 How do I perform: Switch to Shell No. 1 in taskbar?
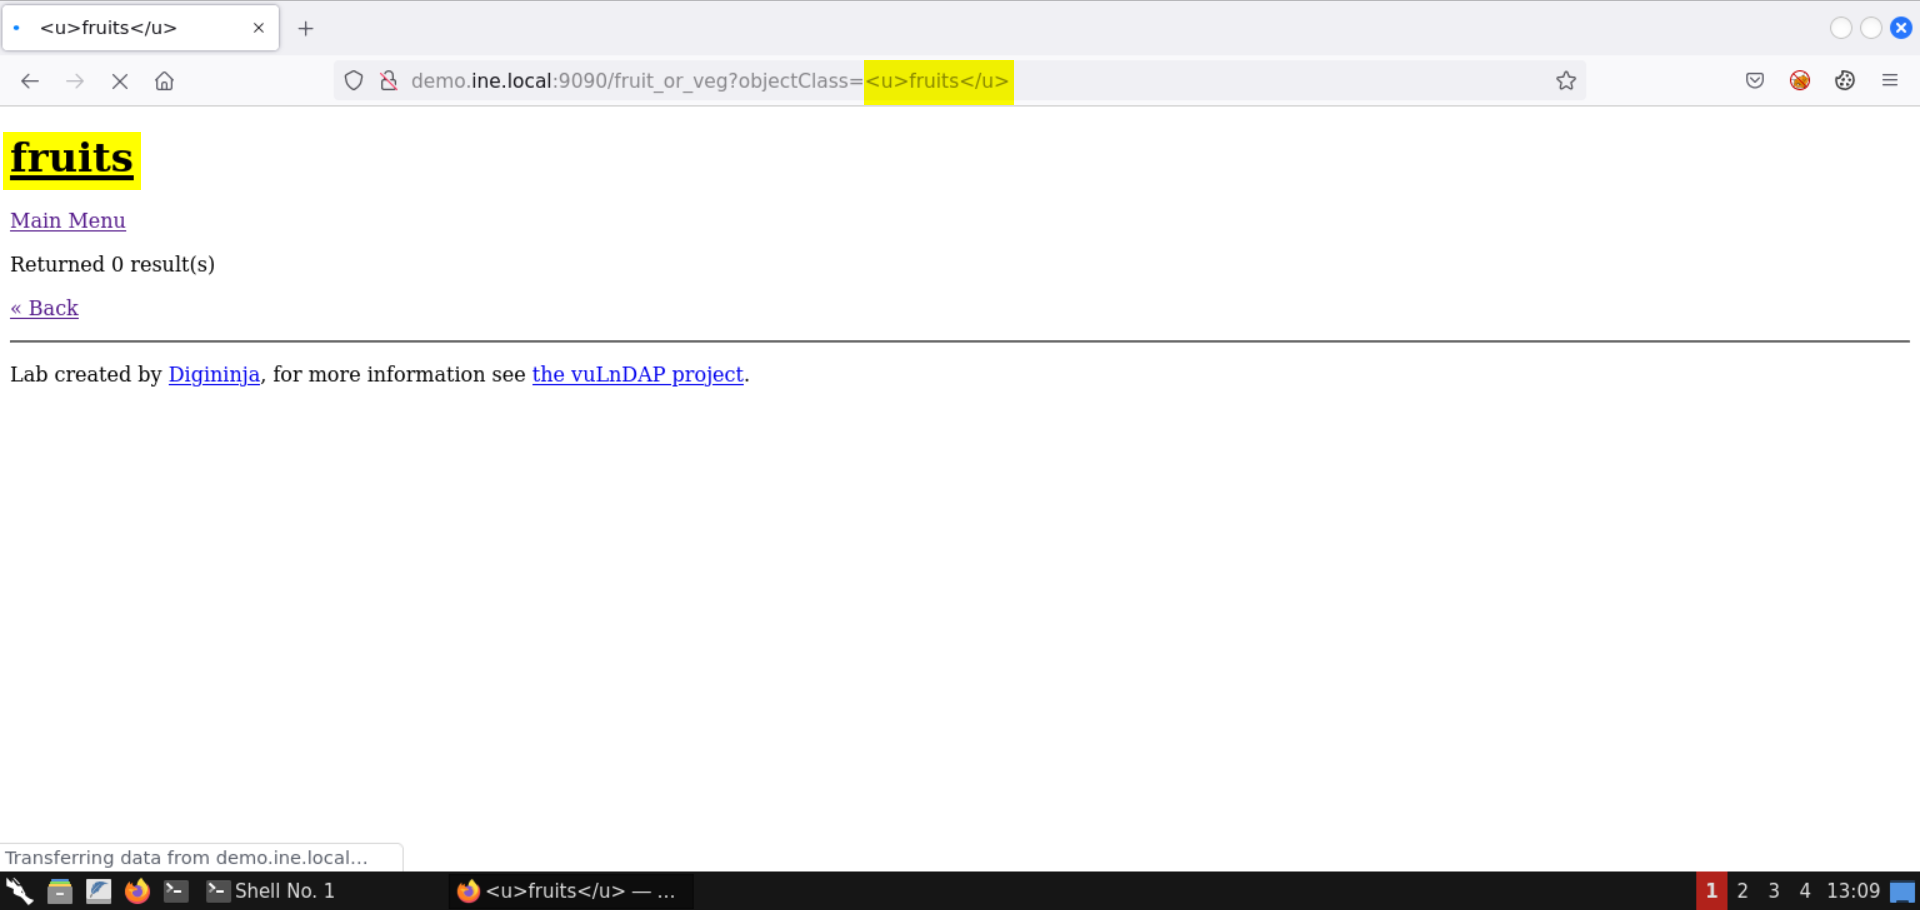tap(270, 891)
